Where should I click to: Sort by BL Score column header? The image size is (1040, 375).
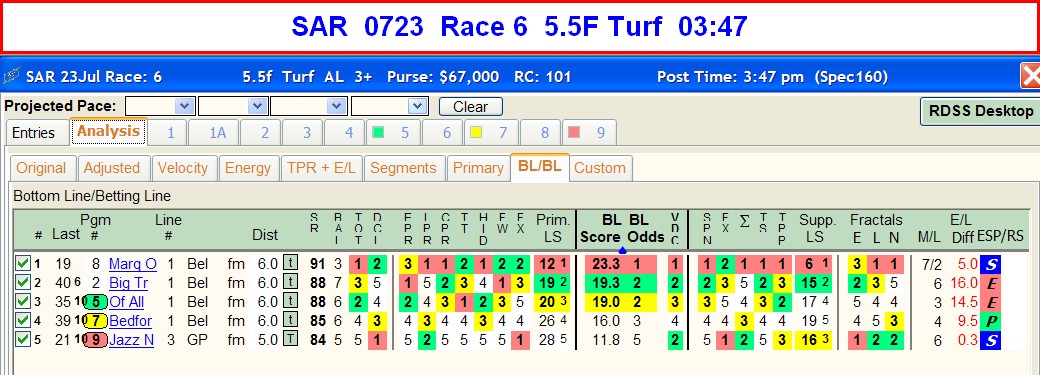[600, 228]
